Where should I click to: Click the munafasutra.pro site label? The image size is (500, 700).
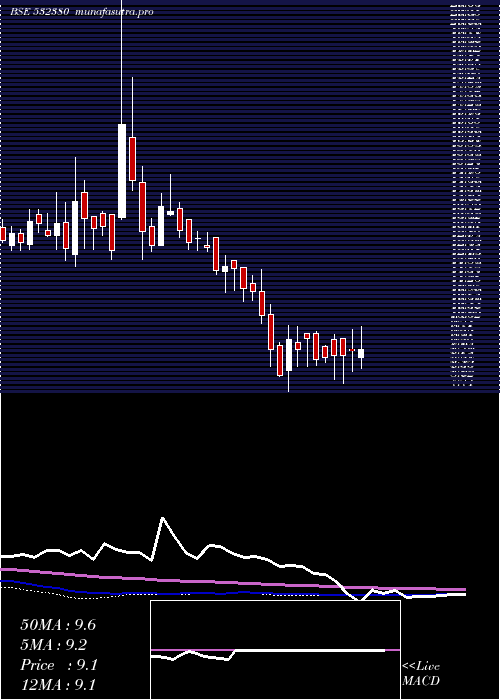tap(115, 12)
